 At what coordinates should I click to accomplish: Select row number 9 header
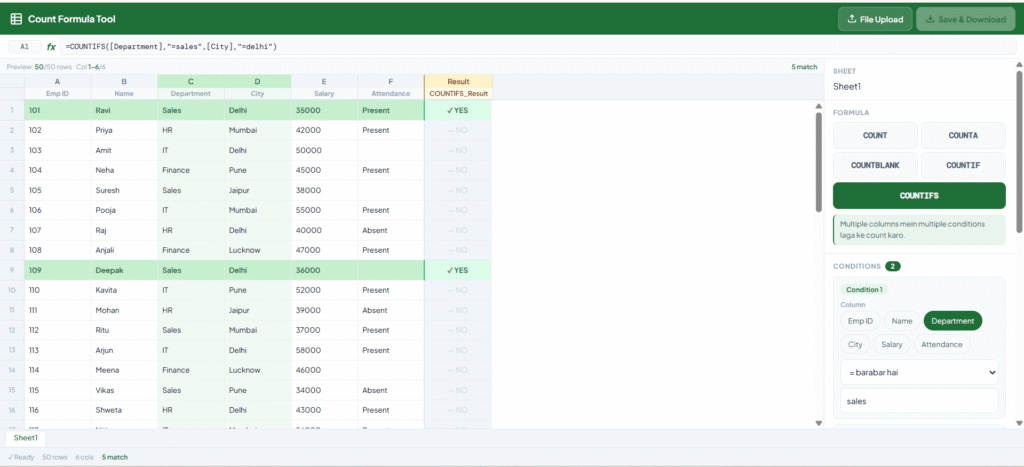pyautogui.click(x=12, y=270)
